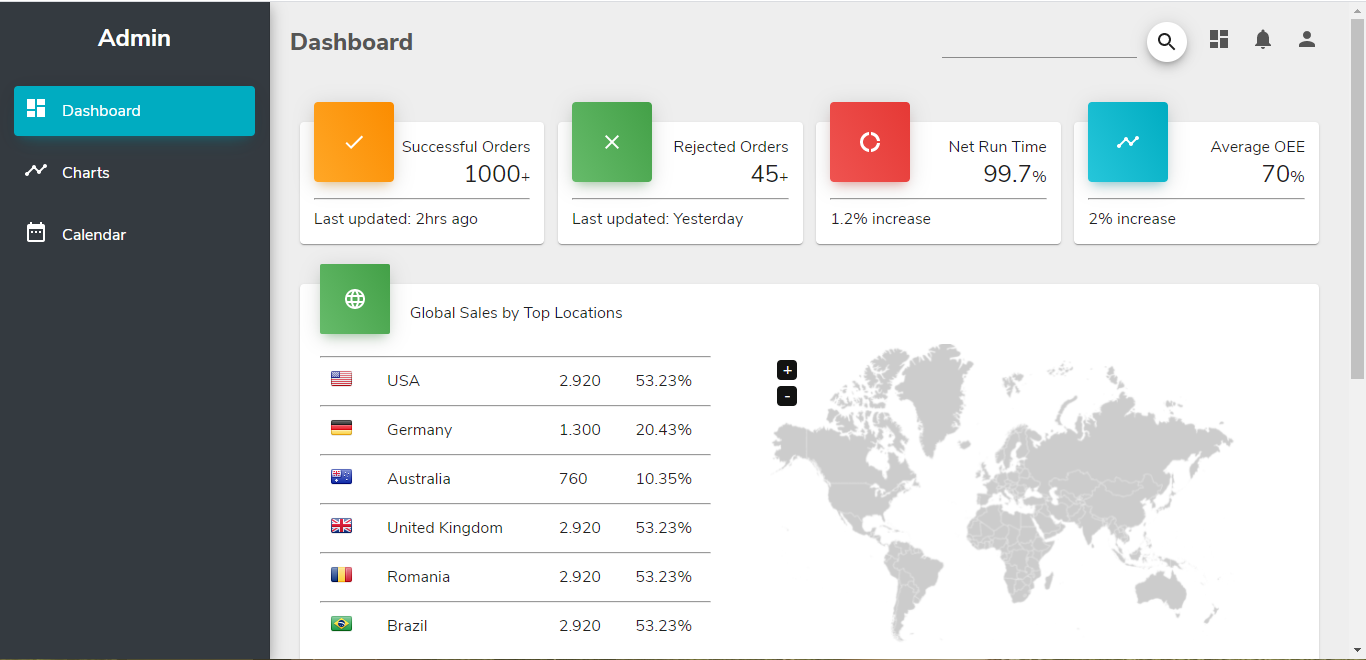Click the Germany flag icon
This screenshot has height=660, width=1366.
[x=341, y=428]
